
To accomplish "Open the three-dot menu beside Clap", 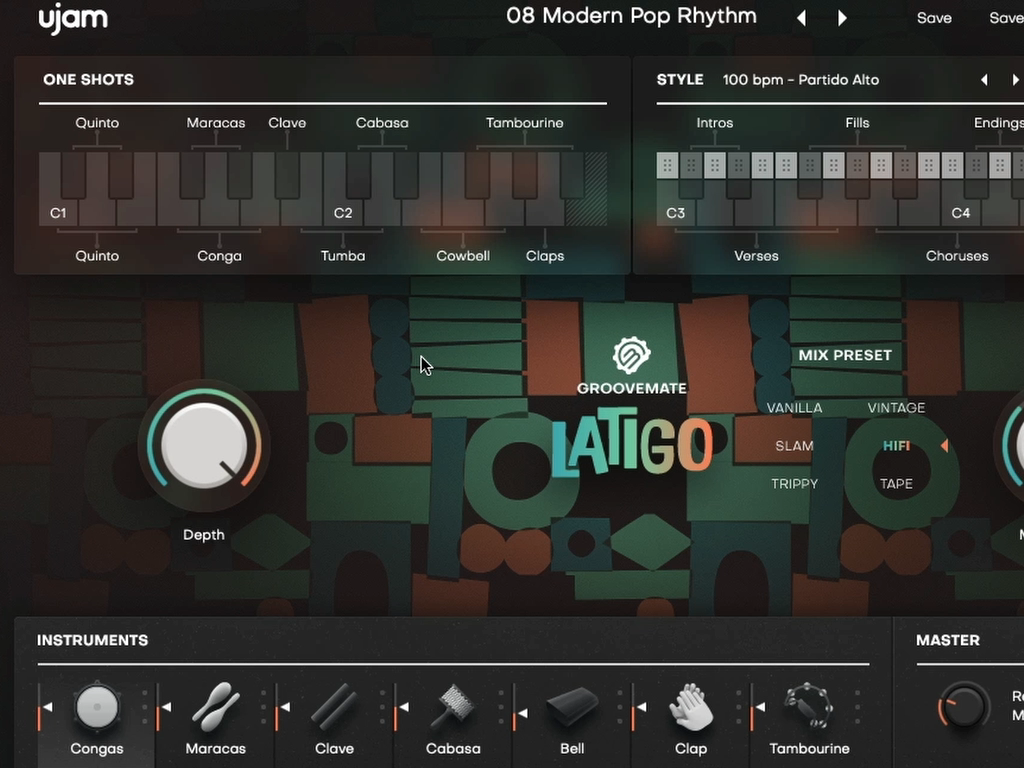I will 739,707.
